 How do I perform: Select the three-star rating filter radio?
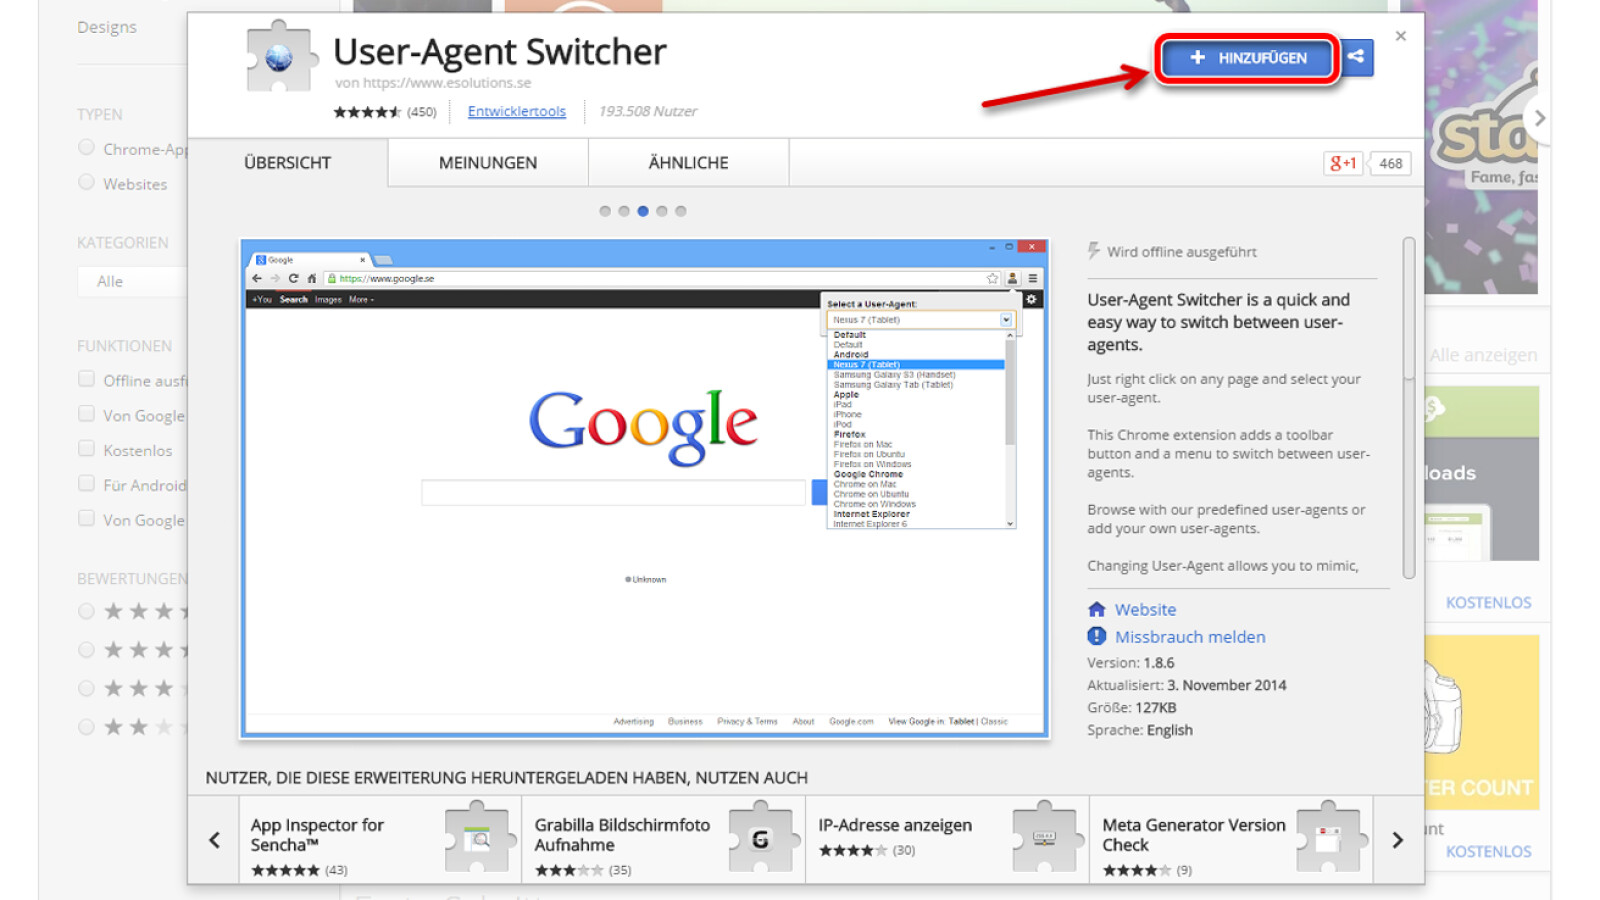click(x=86, y=688)
